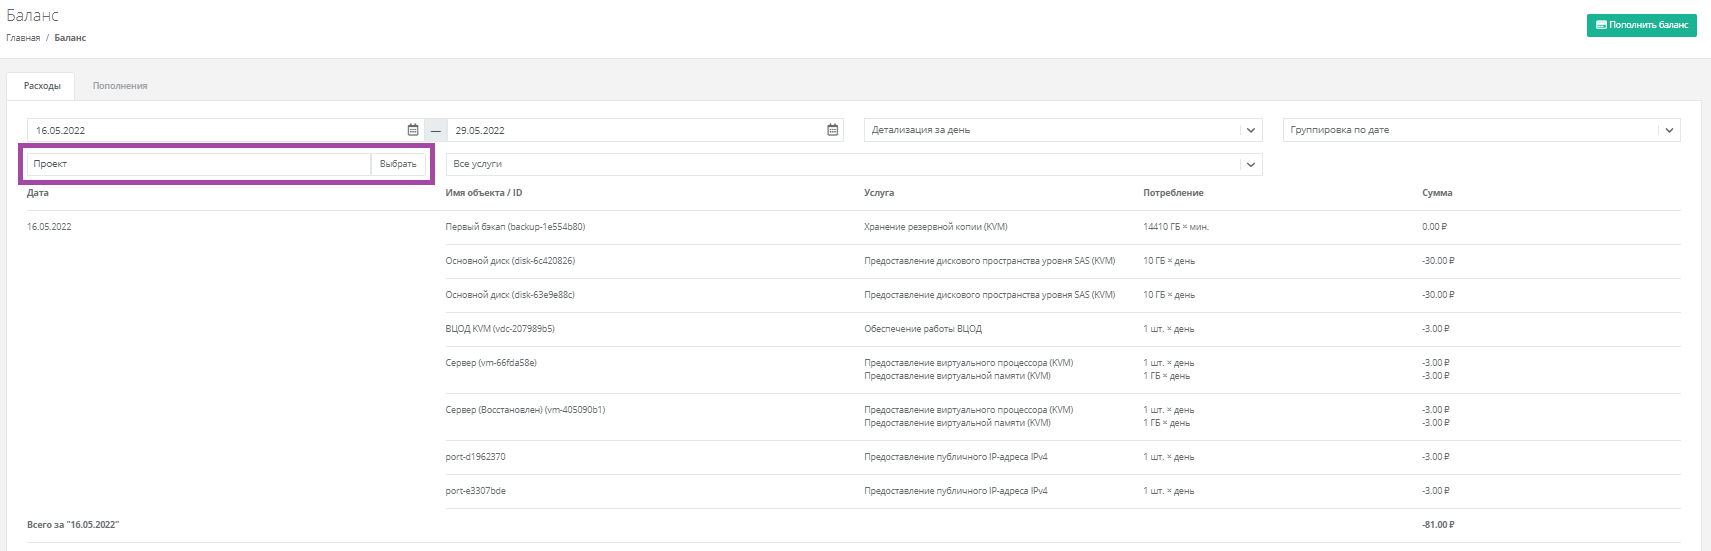Select port-e3307bde entry
This screenshot has width=1711, height=551.
(x=475, y=491)
